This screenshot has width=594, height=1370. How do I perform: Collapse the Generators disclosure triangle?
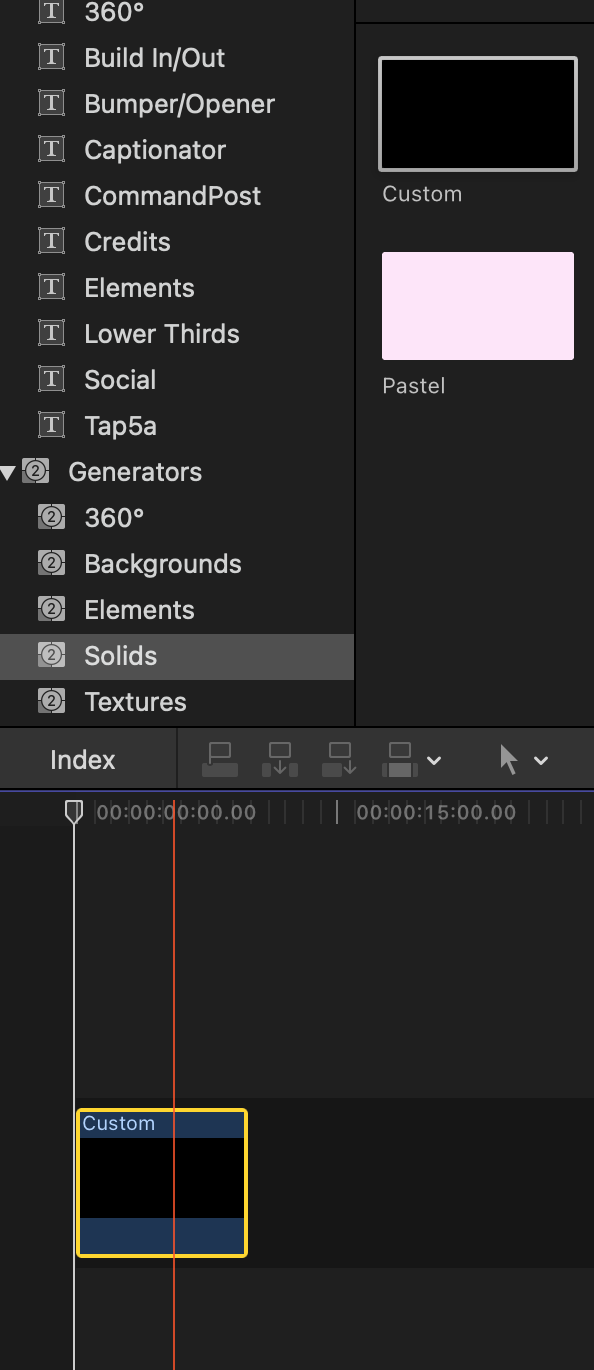pyautogui.click(x=8, y=472)
